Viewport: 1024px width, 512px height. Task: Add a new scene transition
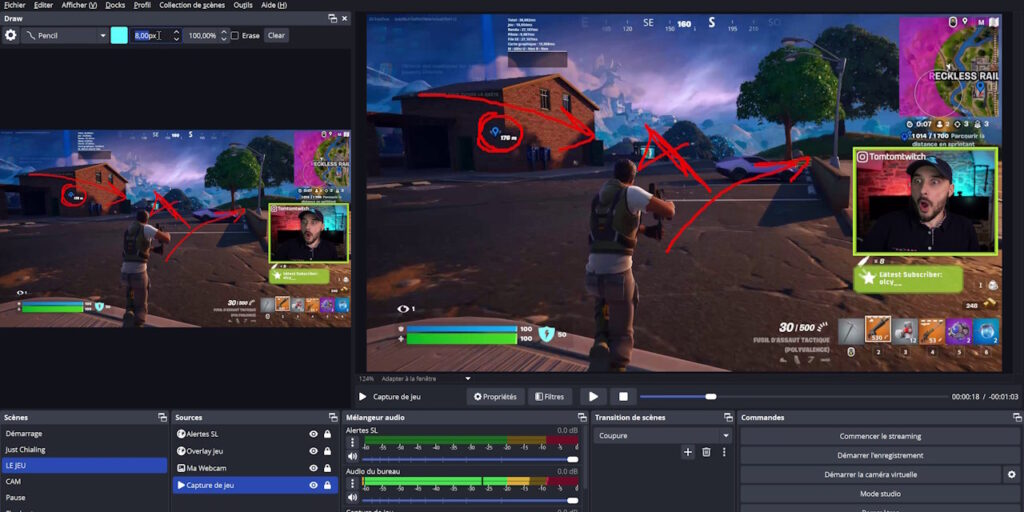(x=688, y=452)
